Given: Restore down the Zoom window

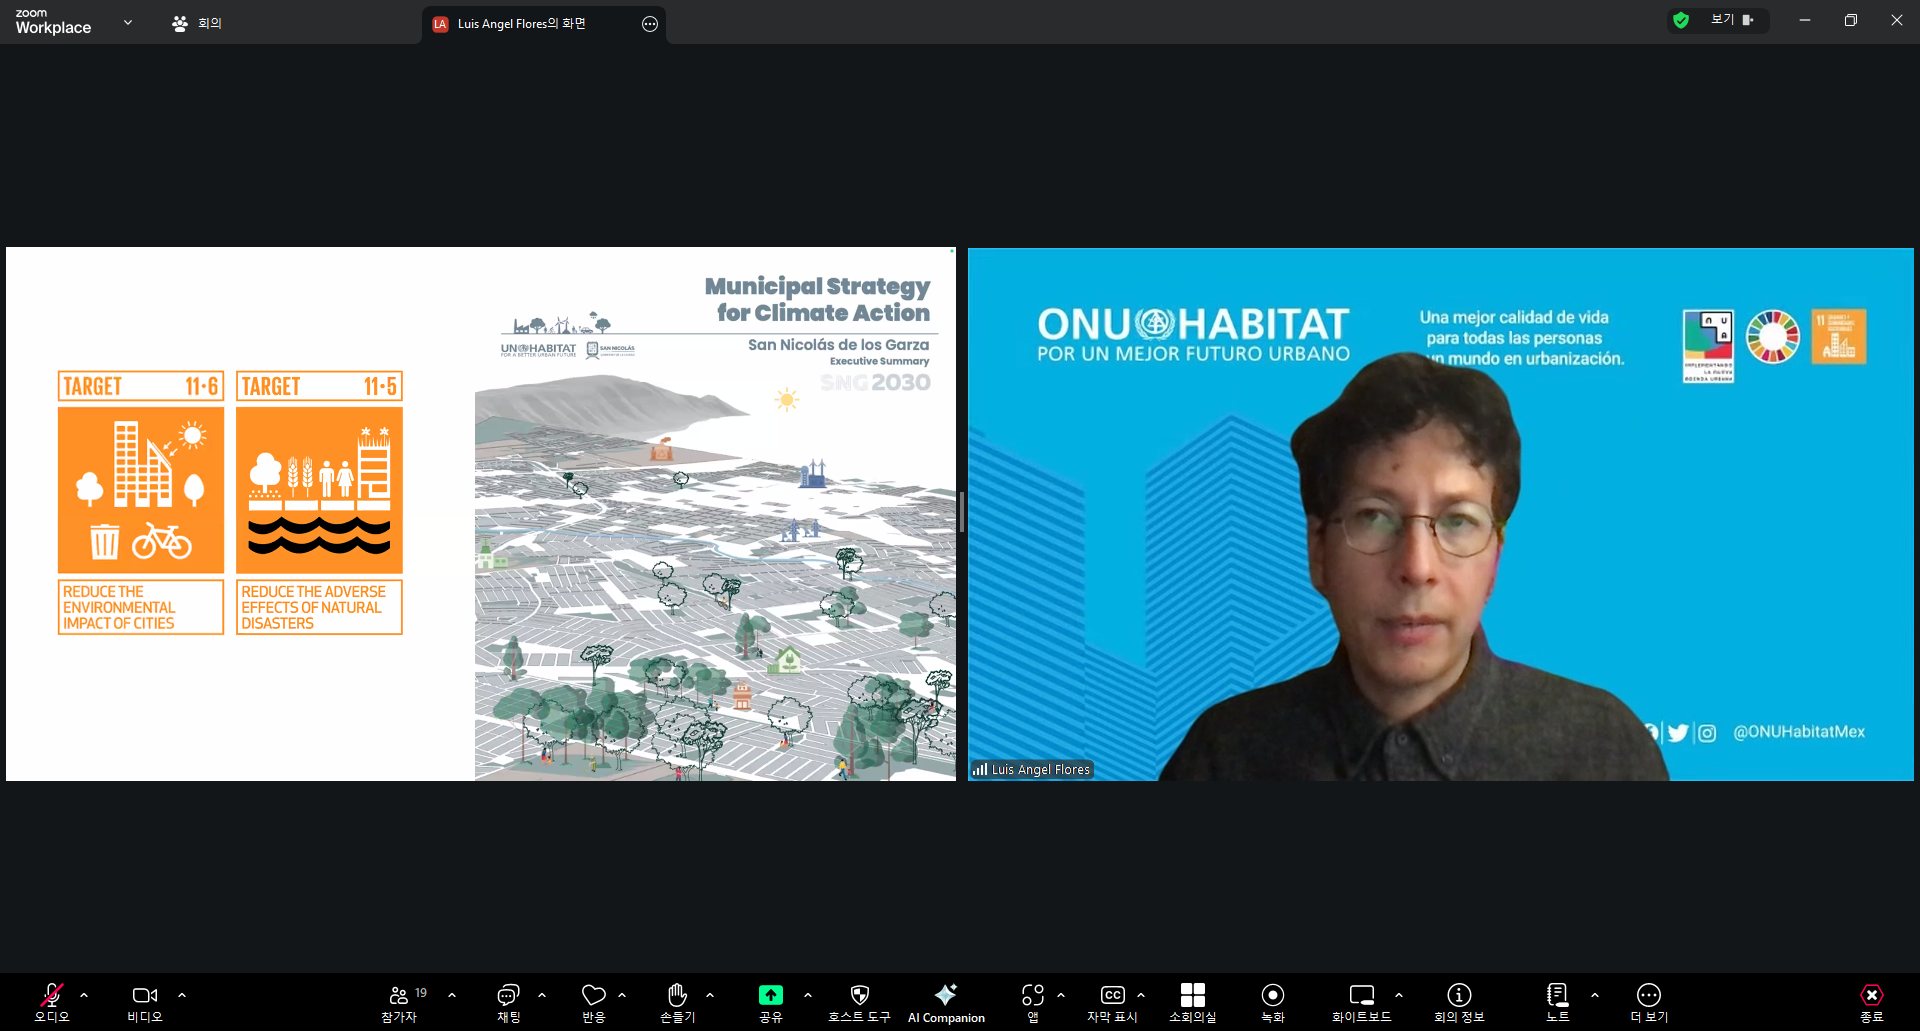Looking at the screenshot, I should pos(1851,20).
